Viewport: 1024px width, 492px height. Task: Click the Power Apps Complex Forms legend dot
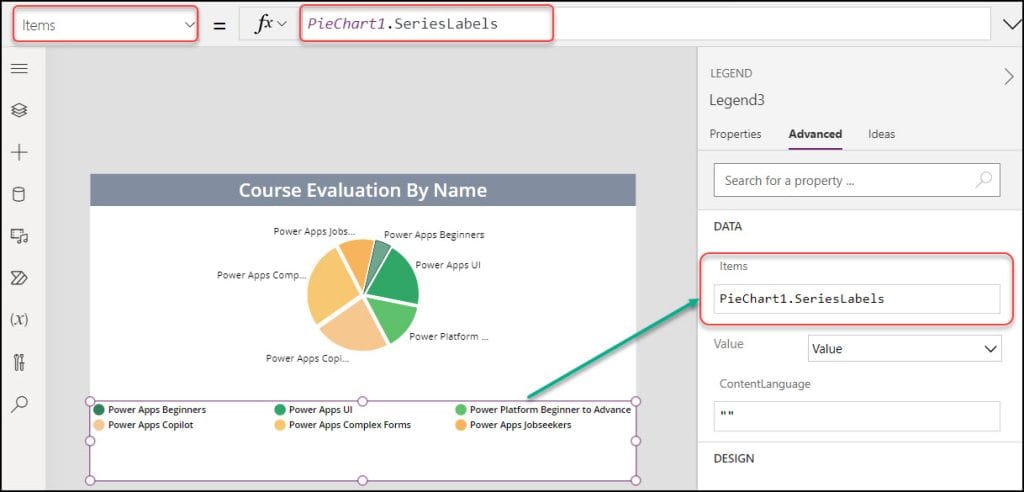(280, 425)
